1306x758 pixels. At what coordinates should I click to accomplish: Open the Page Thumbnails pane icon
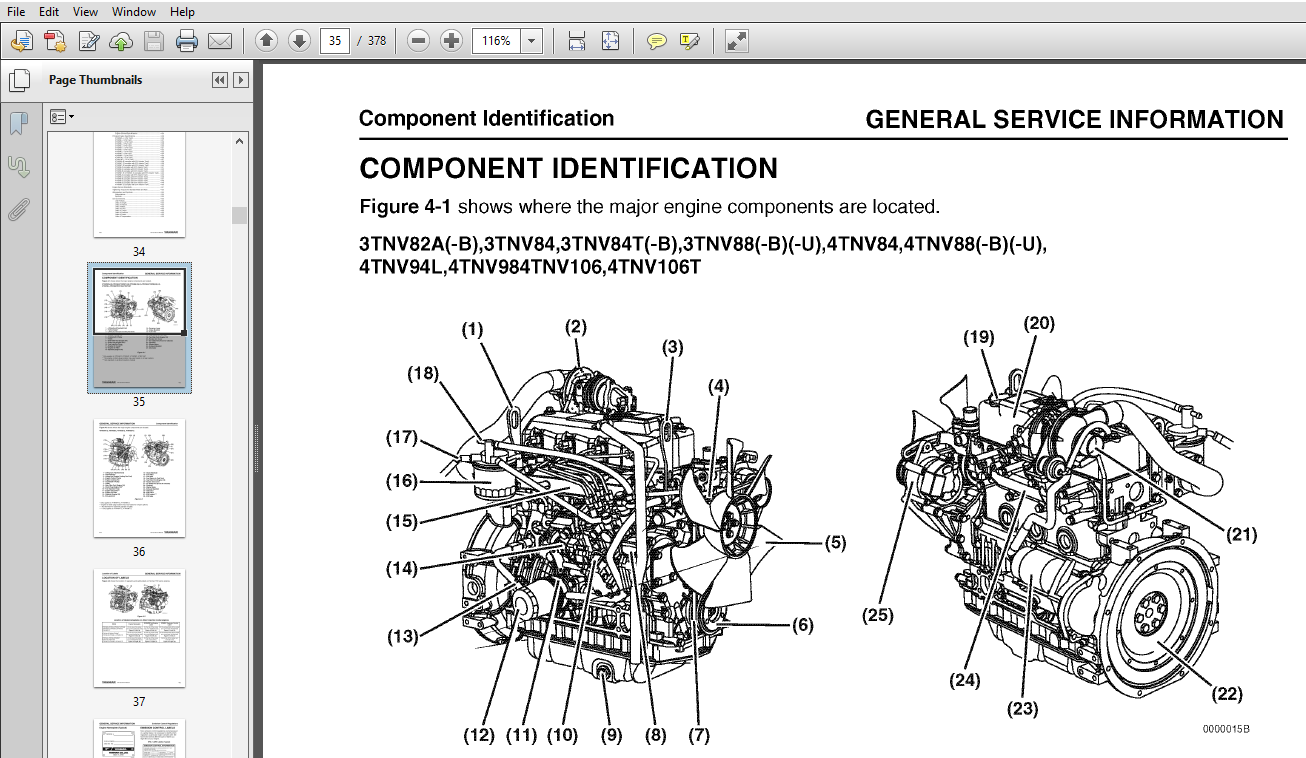[19, 80]
